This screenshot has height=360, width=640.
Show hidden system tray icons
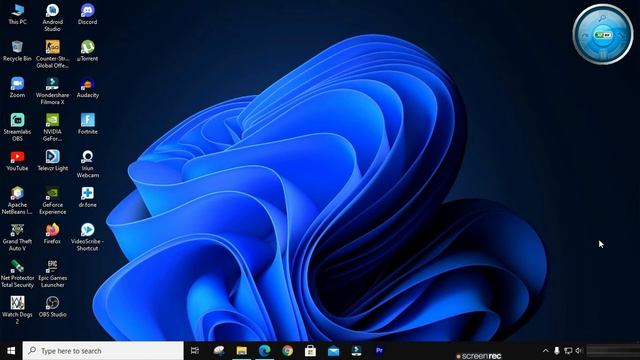546,351
